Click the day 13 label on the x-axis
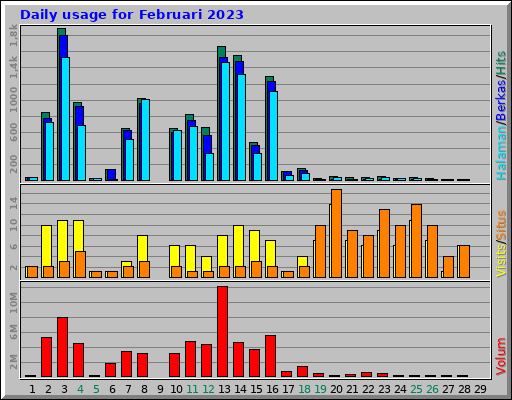This screenshot has height=400, width=512. pyautogui.click(x=224, y=389)
